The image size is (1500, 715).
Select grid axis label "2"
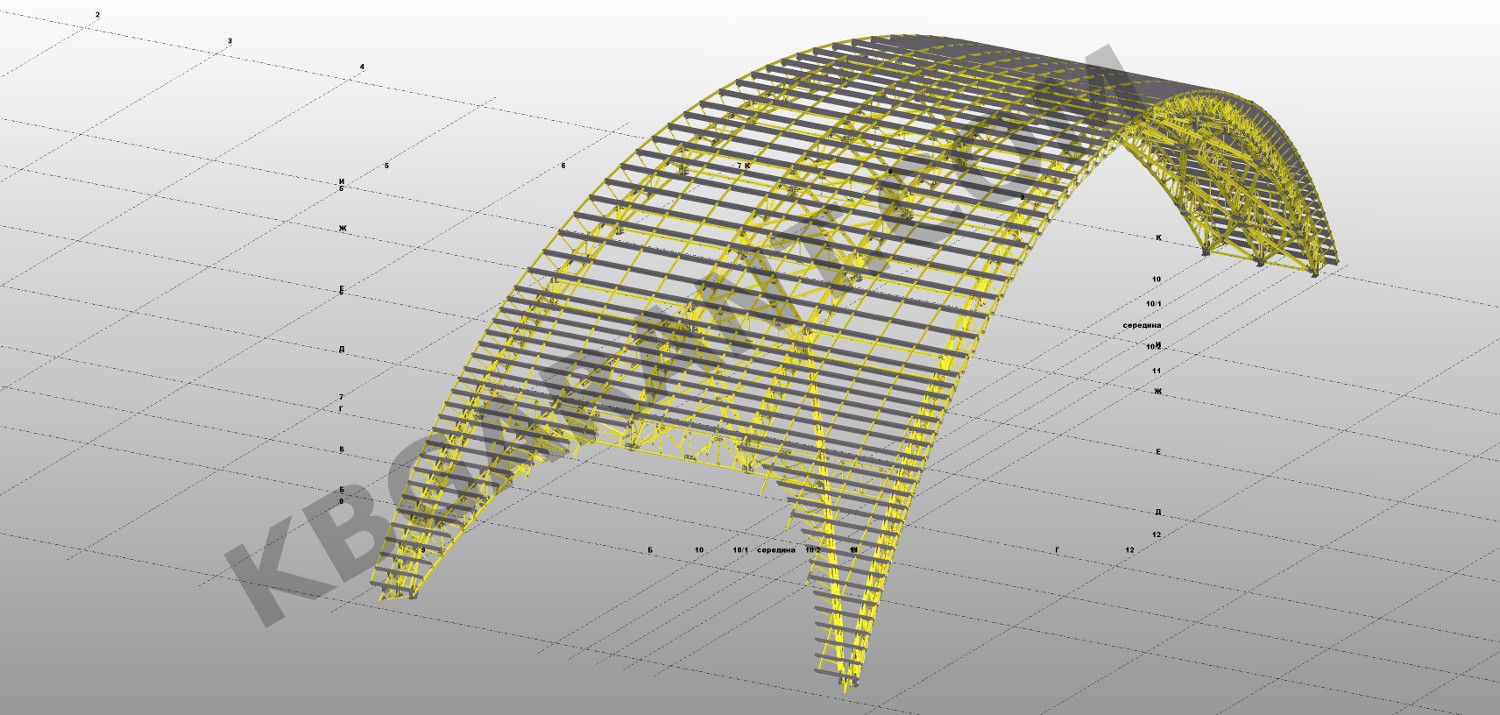point(97,15)
